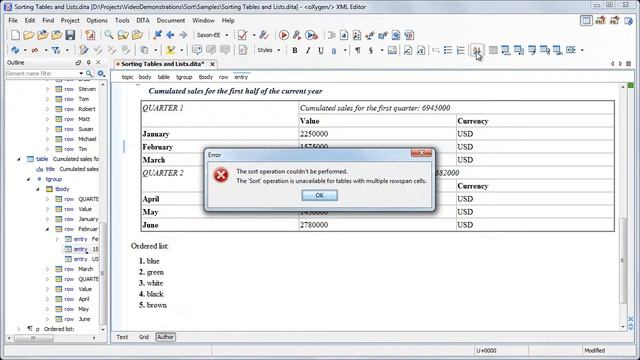The height and width of the screenshot is (360, 640).
Task: Toggle Bold formatting
Action: pyautogui.click(x=294, y=50)
